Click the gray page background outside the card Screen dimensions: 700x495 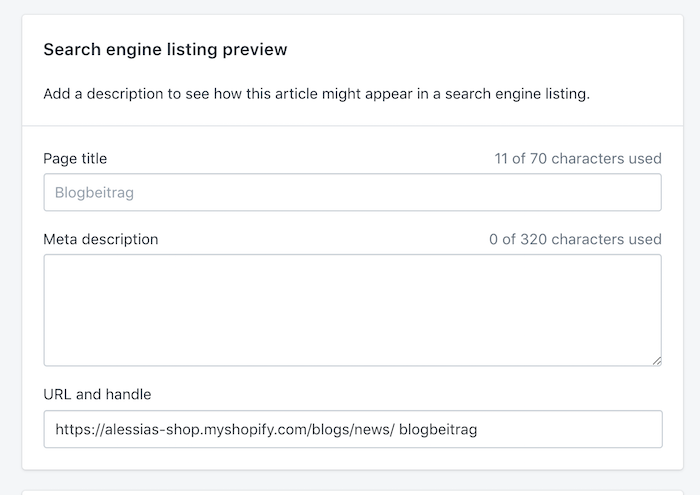click(10, 245)
